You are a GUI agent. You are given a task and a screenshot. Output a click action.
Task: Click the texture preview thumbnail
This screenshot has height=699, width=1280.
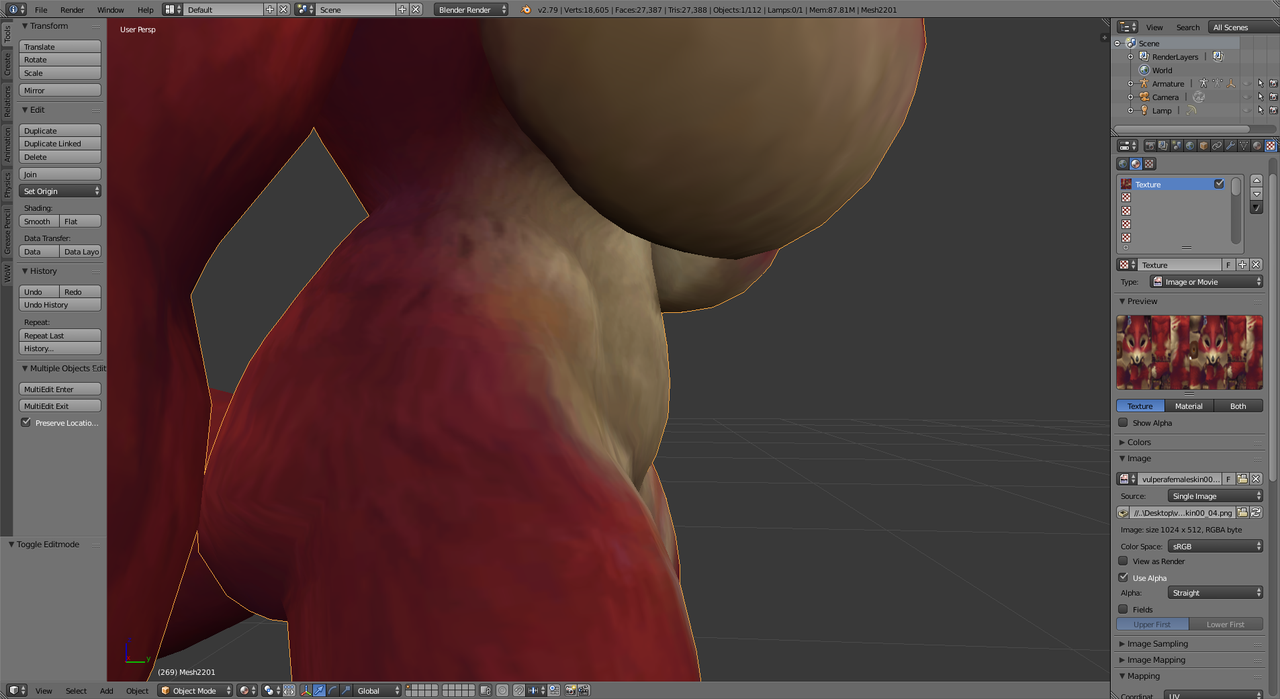click(1189, 353)
